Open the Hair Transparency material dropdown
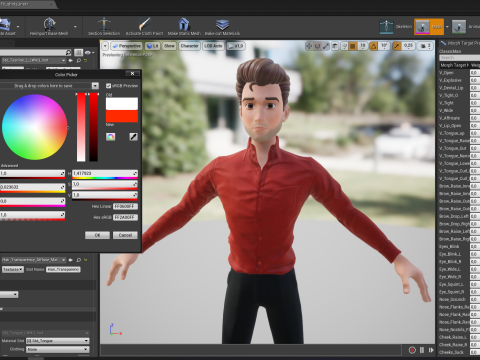 tap(33, 260)
